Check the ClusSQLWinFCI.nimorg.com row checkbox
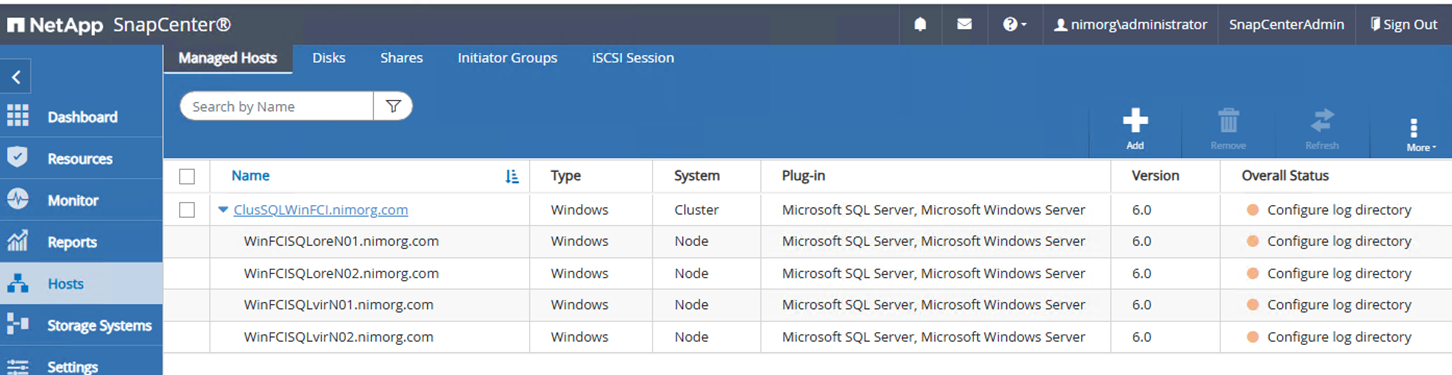Screen dimensions: 1452x375 [x=187, y=210]
